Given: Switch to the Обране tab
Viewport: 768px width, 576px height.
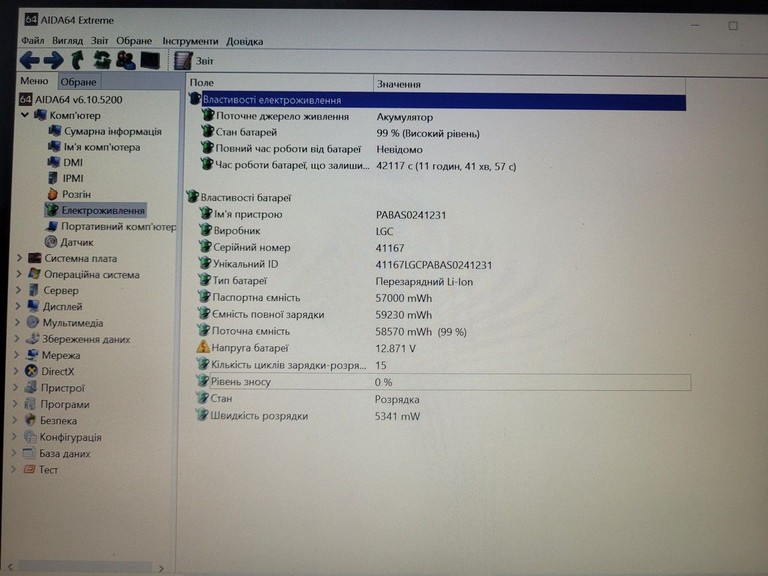Looking at the screenshot, I should coord(78,82).
